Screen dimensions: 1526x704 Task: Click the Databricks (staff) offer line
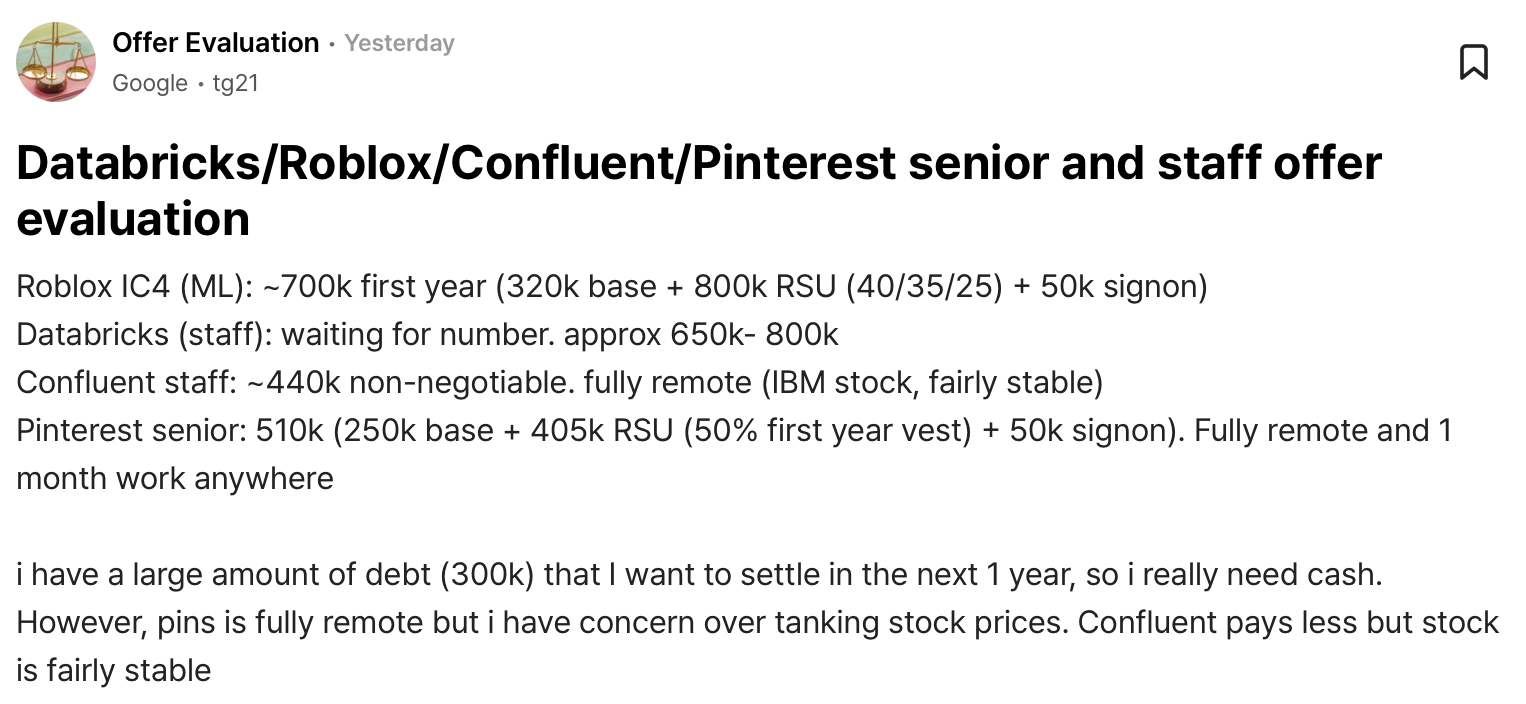pyautogui.click(x=428, y=334)
